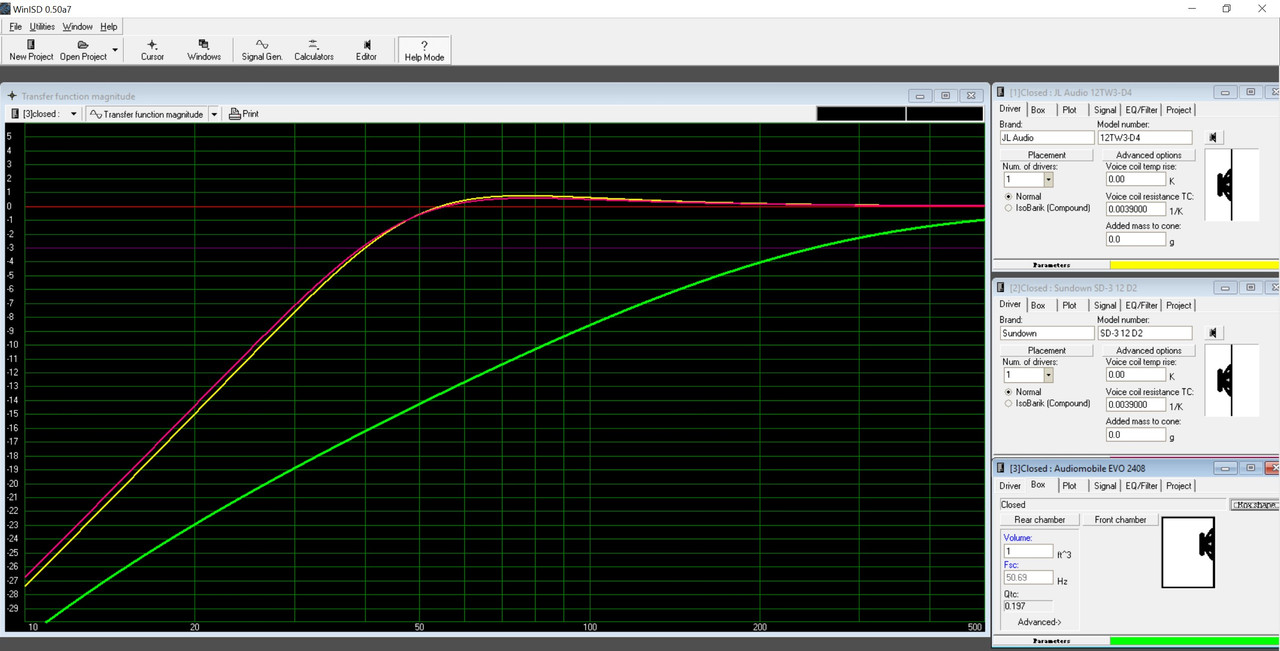The width and height of the screenshot is (1280, 651).
Task: Click Added mass to cone field in JL Audio panel
Action: 1135,240
